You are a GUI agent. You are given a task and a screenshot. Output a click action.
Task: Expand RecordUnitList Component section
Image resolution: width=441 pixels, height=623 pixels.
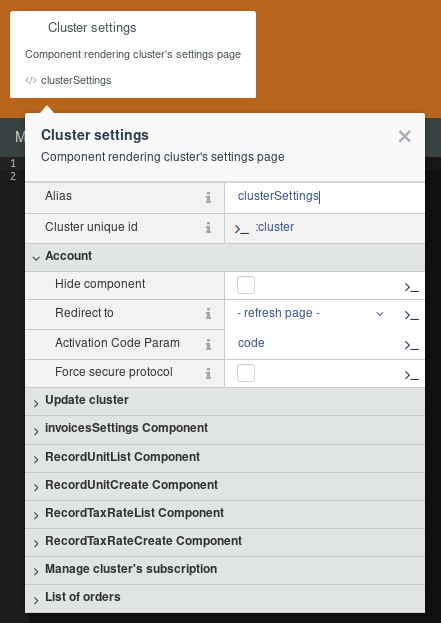[x=225, y=458]
